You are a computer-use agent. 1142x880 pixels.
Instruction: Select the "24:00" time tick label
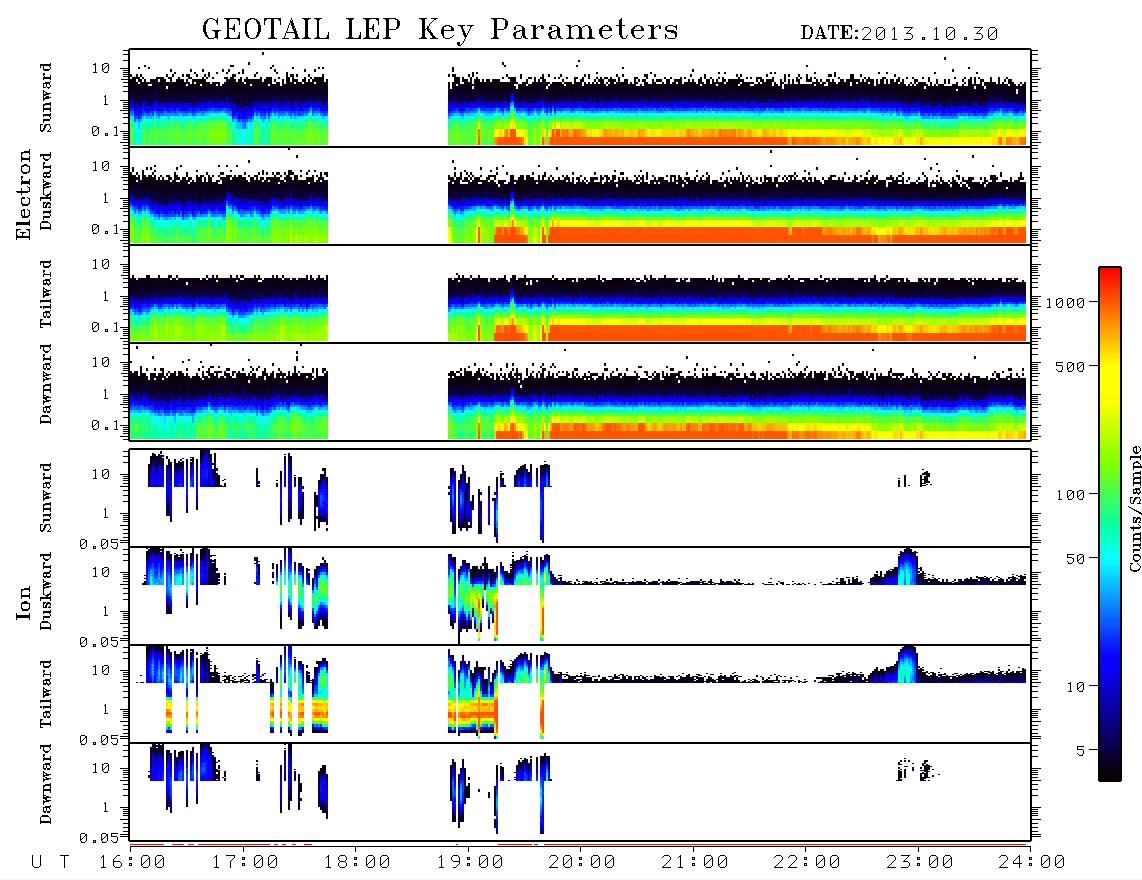click(x=1033, y=863)
